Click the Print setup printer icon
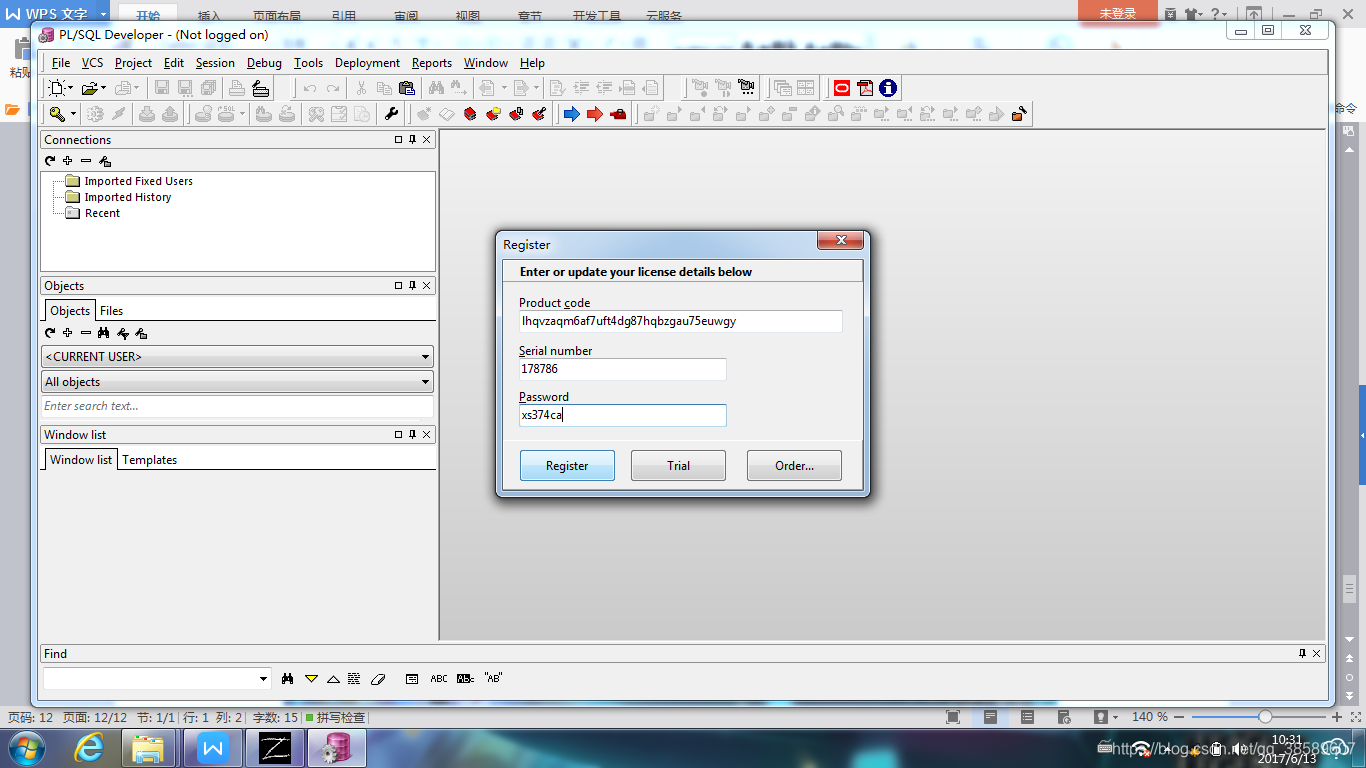The image size is (1366, 768). (x=260, y=88)
